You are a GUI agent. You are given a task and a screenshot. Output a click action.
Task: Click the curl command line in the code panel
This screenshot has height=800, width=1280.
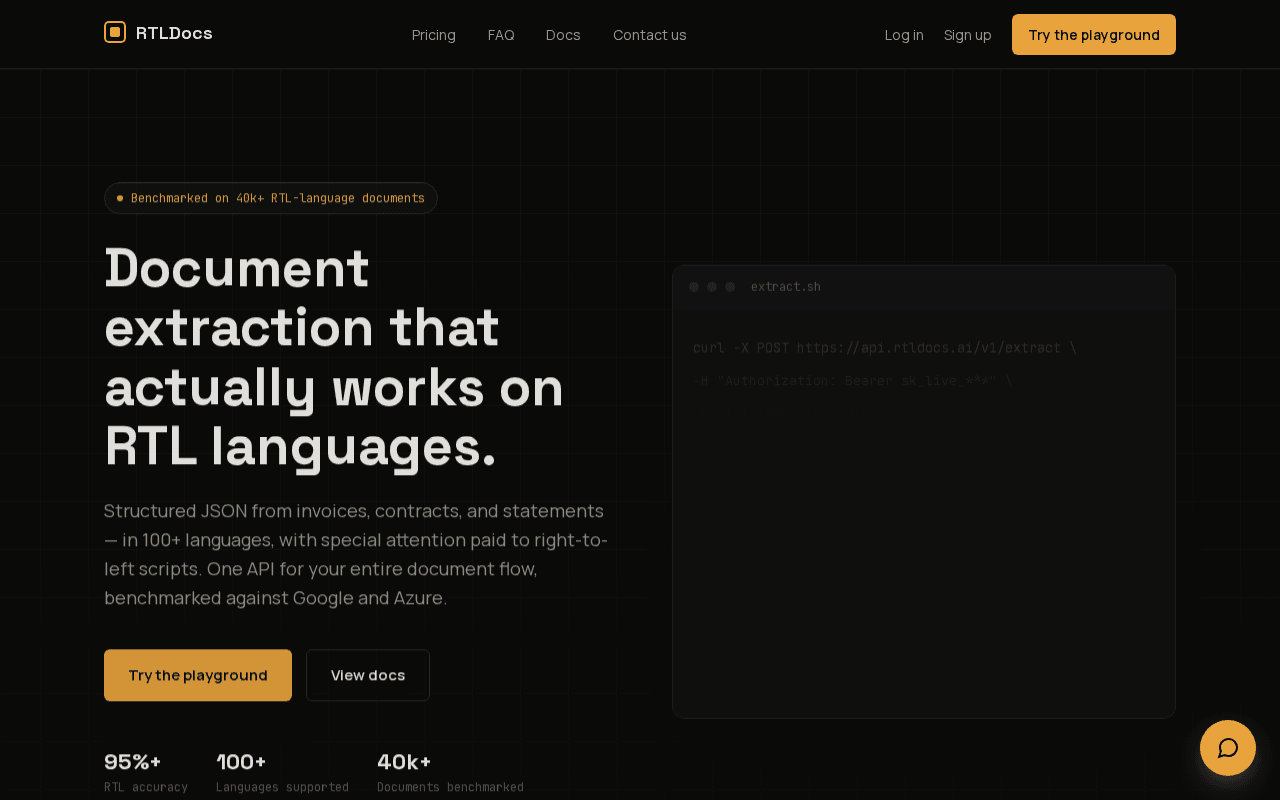tap(885, 348)
